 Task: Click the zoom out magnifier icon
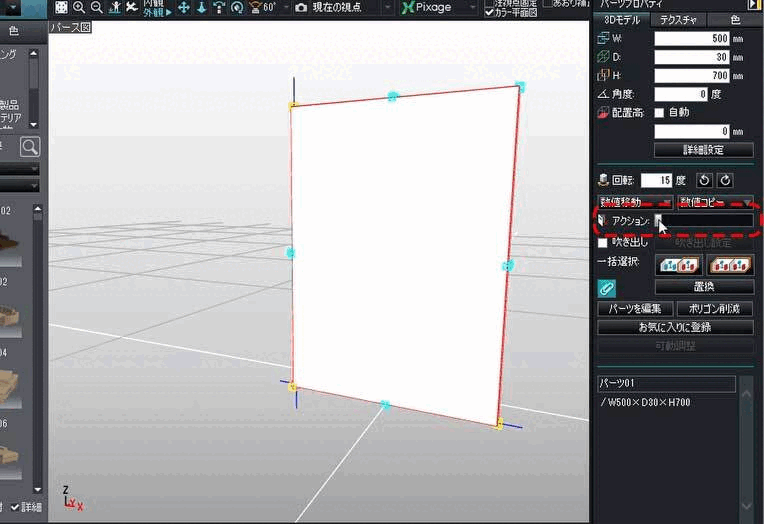[x=96, y=7]
